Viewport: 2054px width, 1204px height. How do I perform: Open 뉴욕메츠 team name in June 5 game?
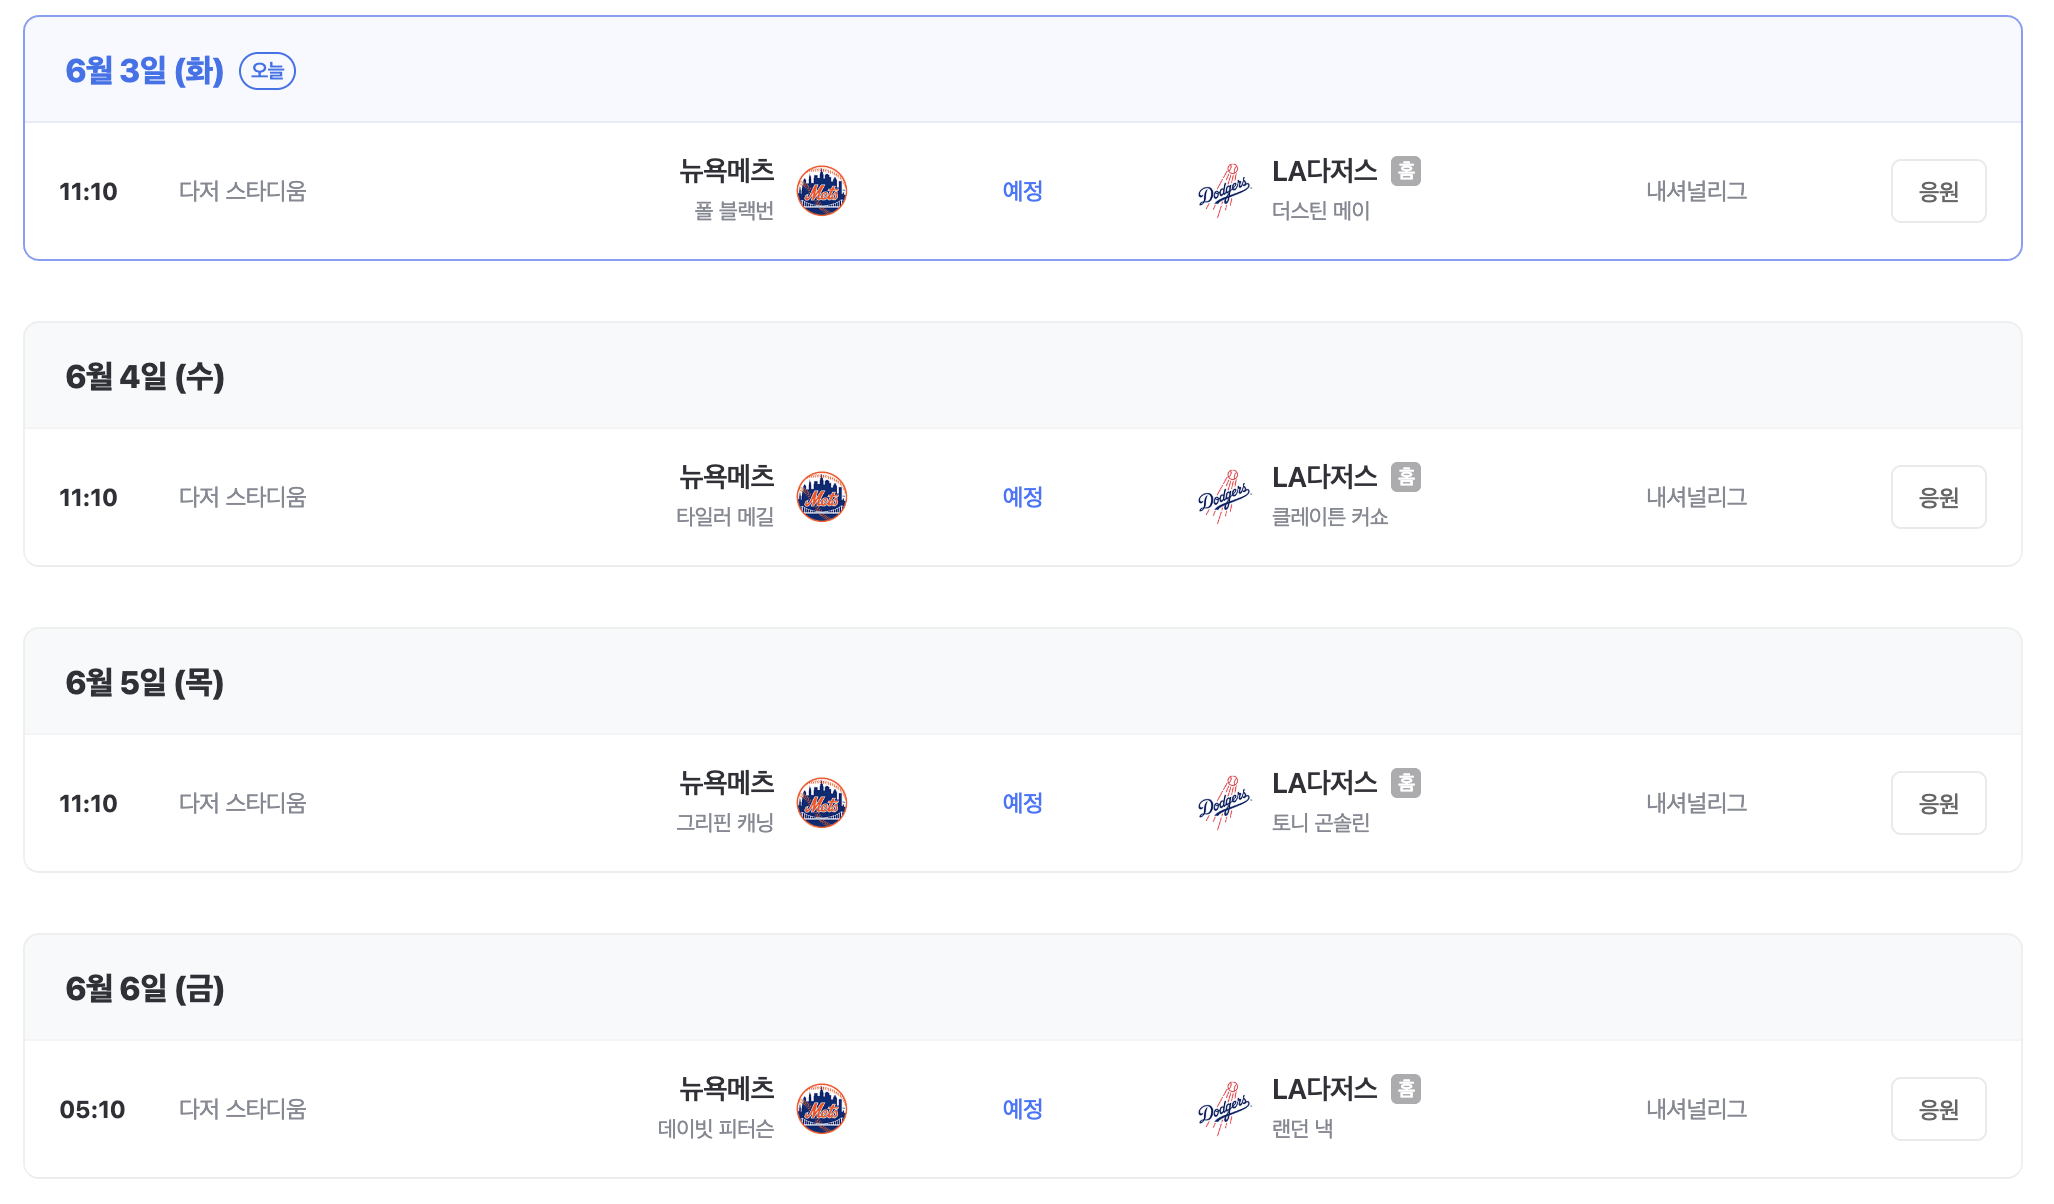727,782
